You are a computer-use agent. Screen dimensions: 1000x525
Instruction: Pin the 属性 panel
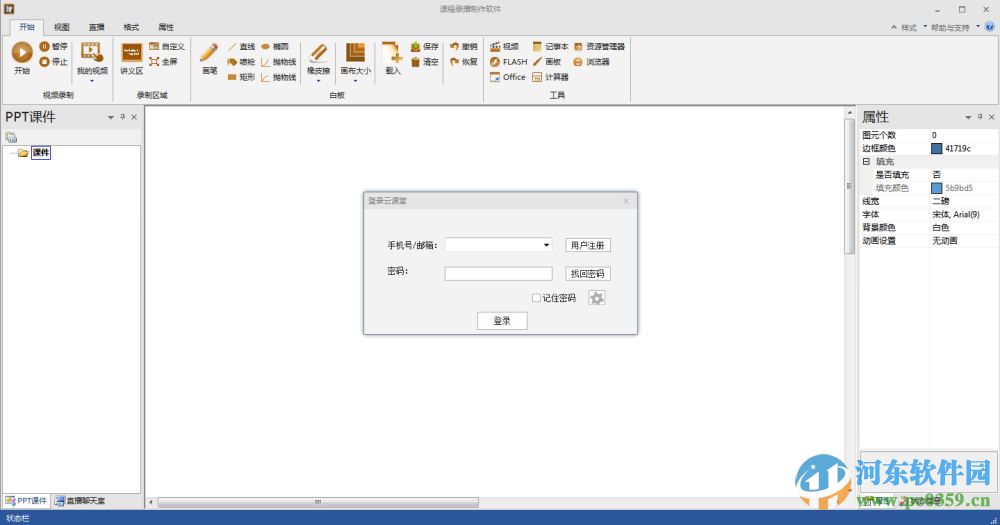click(980, 117)
